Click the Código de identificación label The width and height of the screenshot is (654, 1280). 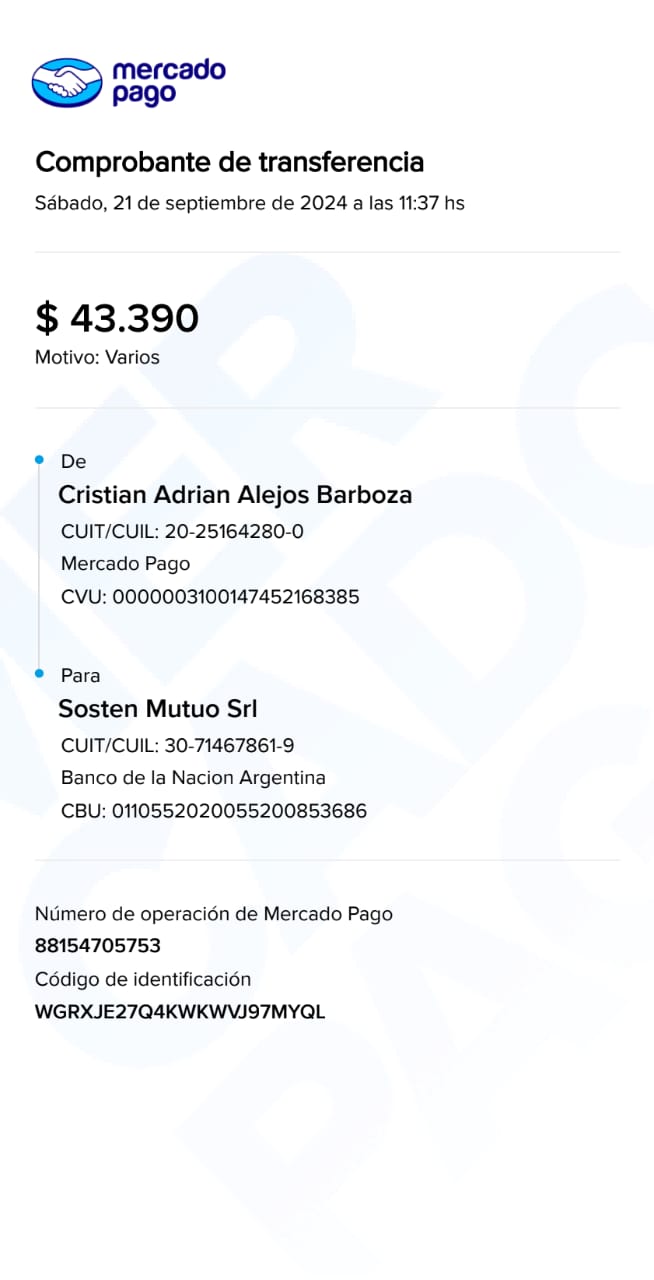[143, 979]
